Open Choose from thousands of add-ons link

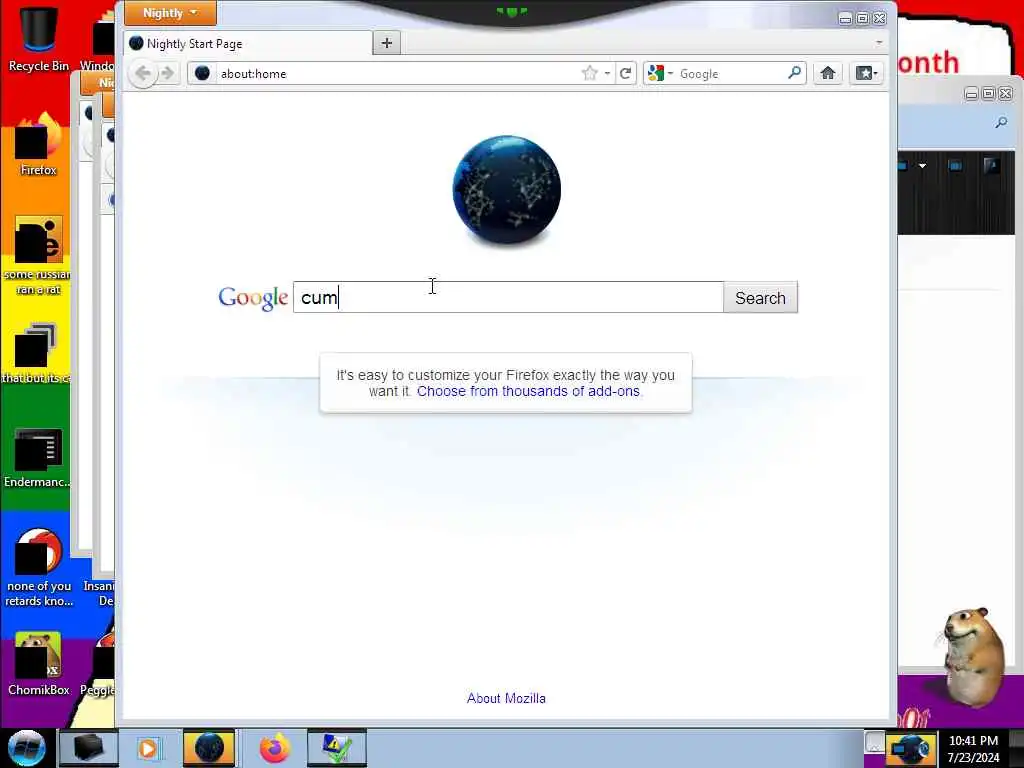[x=528, y=391]
